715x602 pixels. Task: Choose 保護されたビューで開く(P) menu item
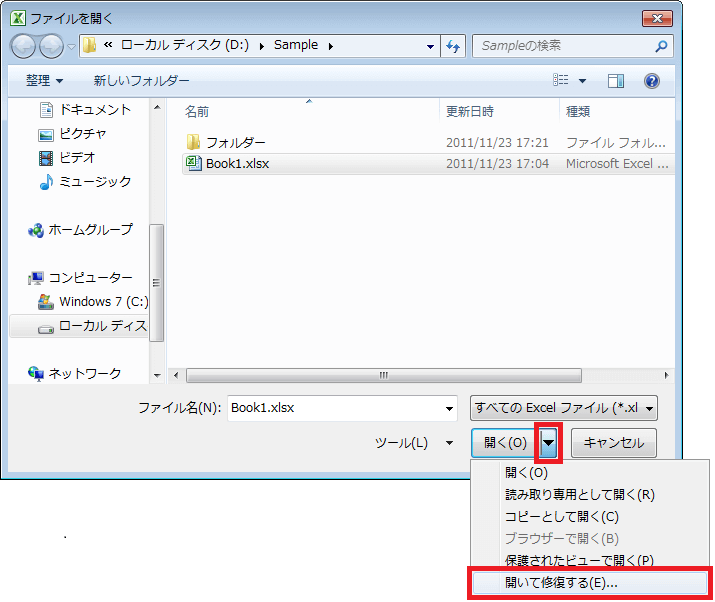click(590, 560)
